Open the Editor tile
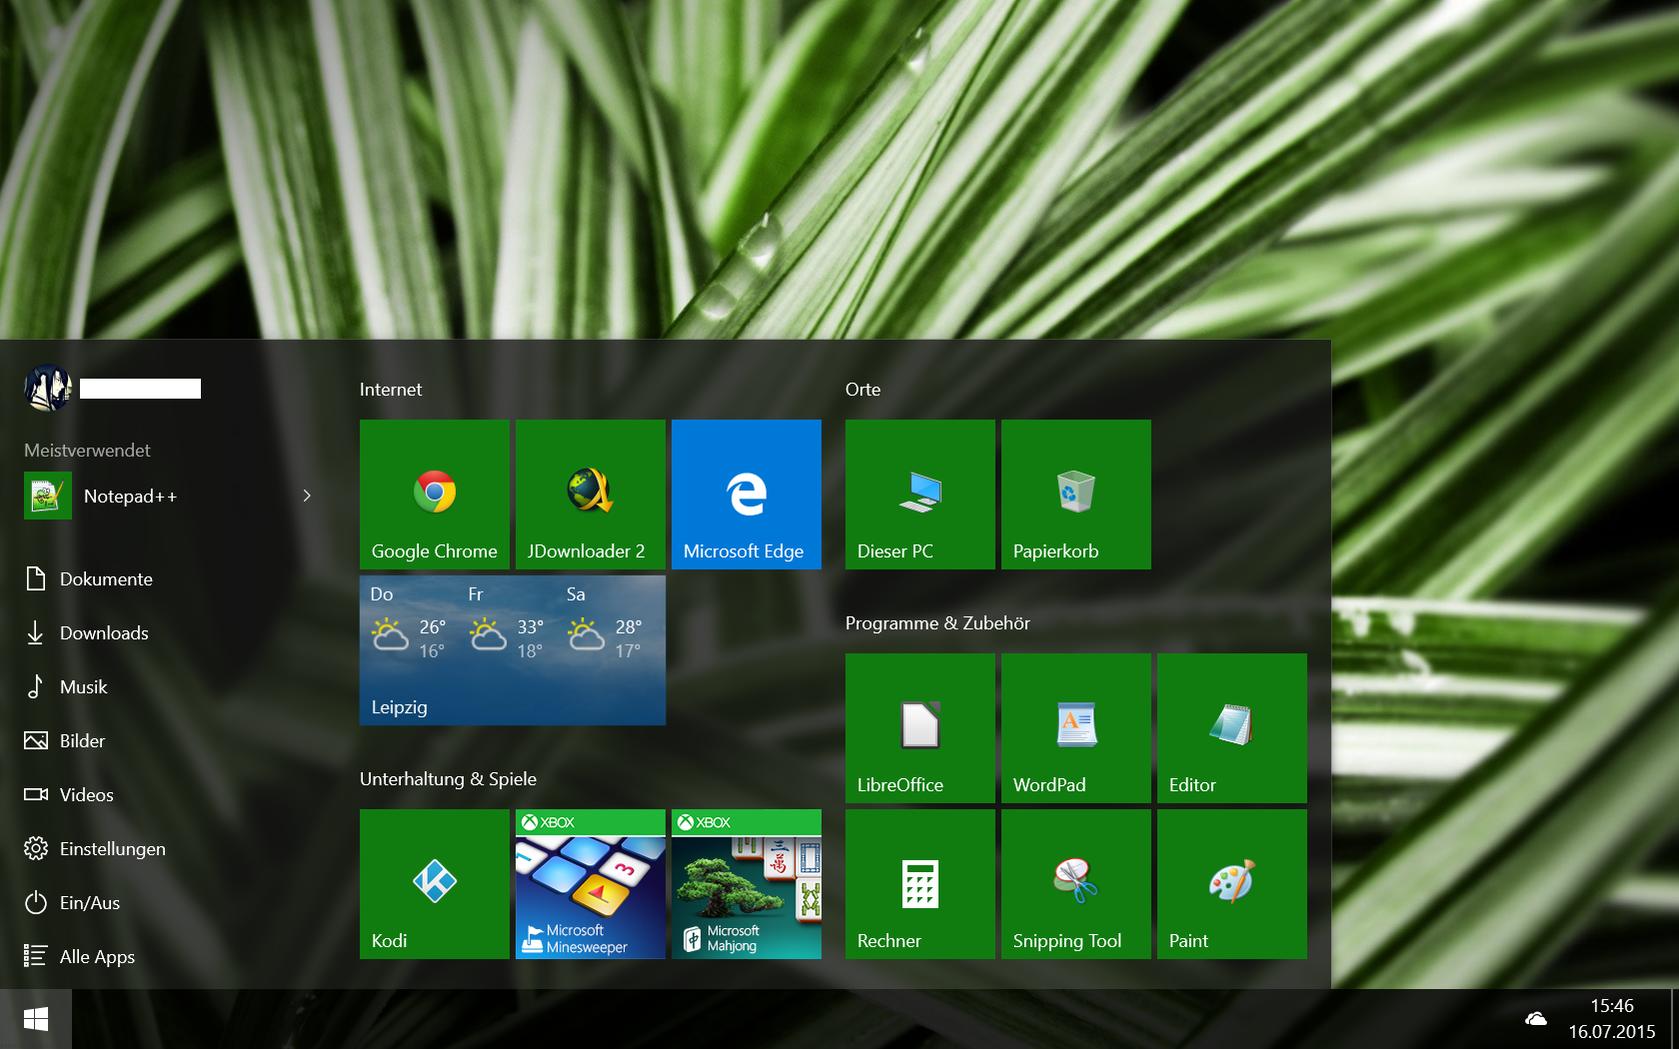Image resolution: width=1679 pixels, height=1049 pixels. pos(1232,728)
